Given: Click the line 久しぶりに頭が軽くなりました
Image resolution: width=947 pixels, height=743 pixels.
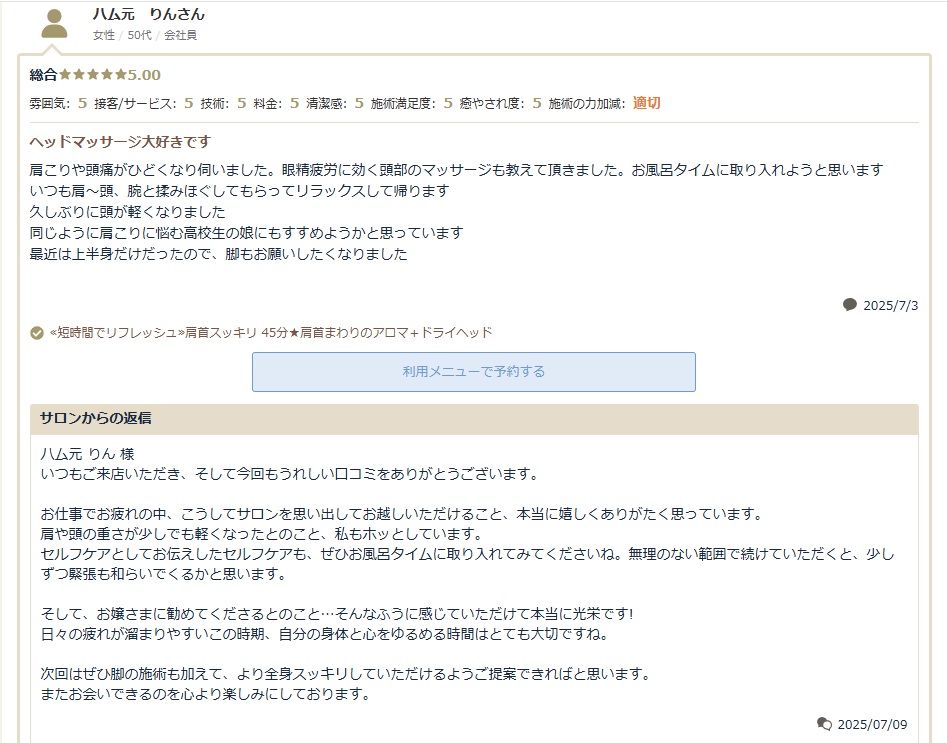Looking at the screenshot, I should click(127, 212).
